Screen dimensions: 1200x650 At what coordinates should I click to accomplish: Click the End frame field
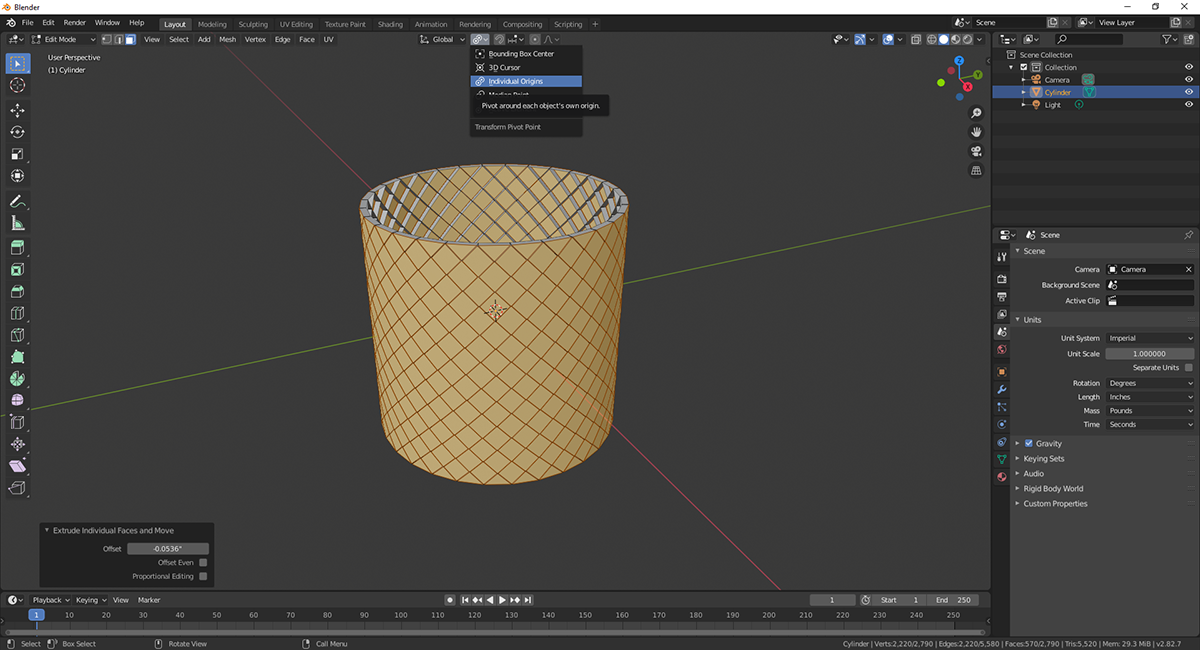(953, 600)
